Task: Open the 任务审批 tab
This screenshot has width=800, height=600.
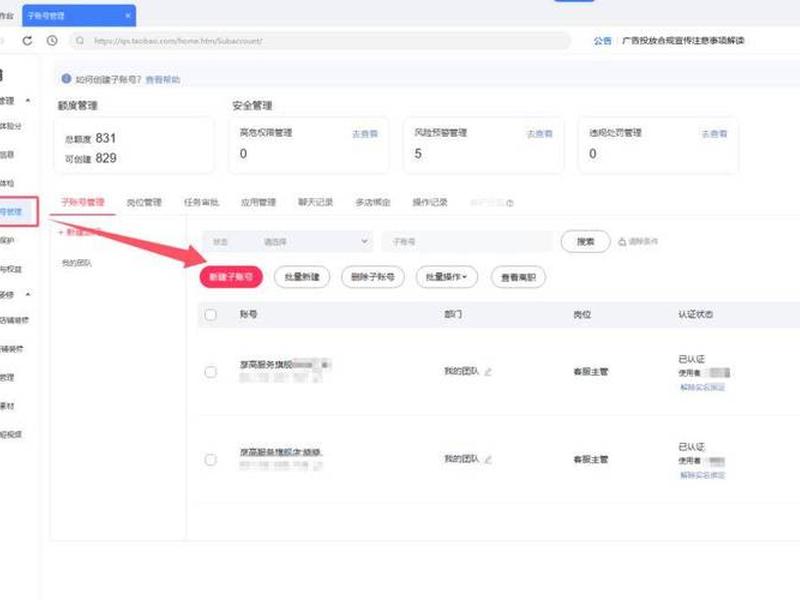Action: pos(202,203)
